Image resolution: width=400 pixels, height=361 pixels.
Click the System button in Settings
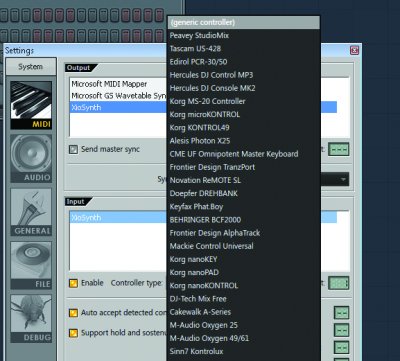(x=31, y=67)
